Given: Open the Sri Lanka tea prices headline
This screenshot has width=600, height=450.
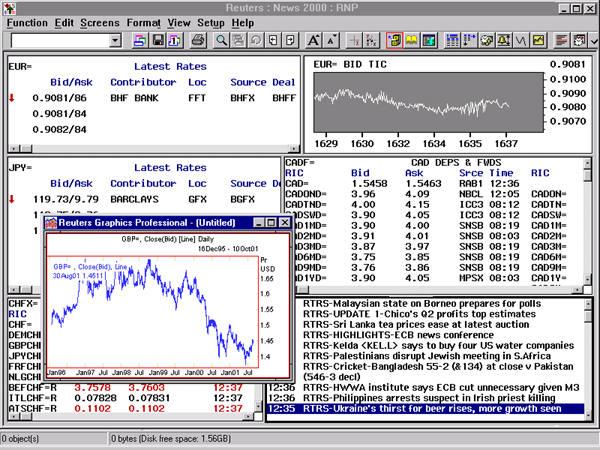Looking at the screenshot, I should pyautogui.click(x=416, y=324).
